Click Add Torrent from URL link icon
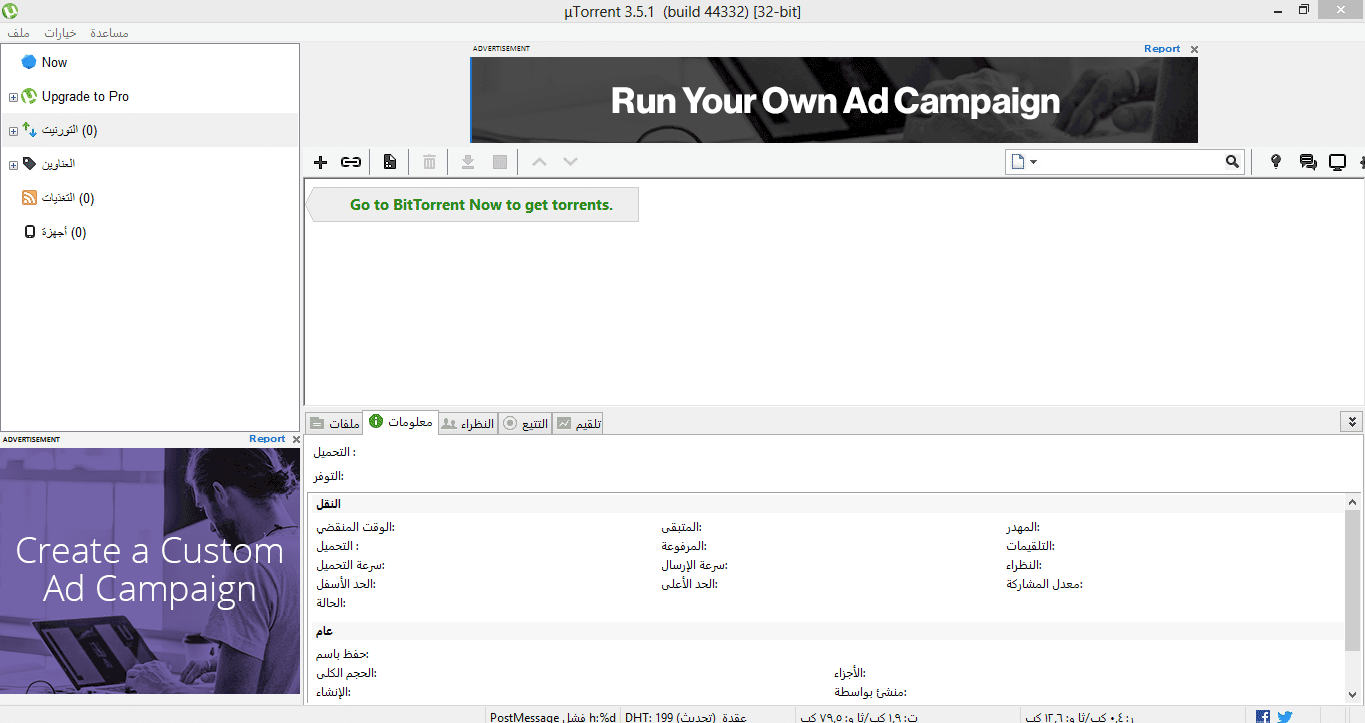Screen dimensions: 1365x723 tap(351, 162)
